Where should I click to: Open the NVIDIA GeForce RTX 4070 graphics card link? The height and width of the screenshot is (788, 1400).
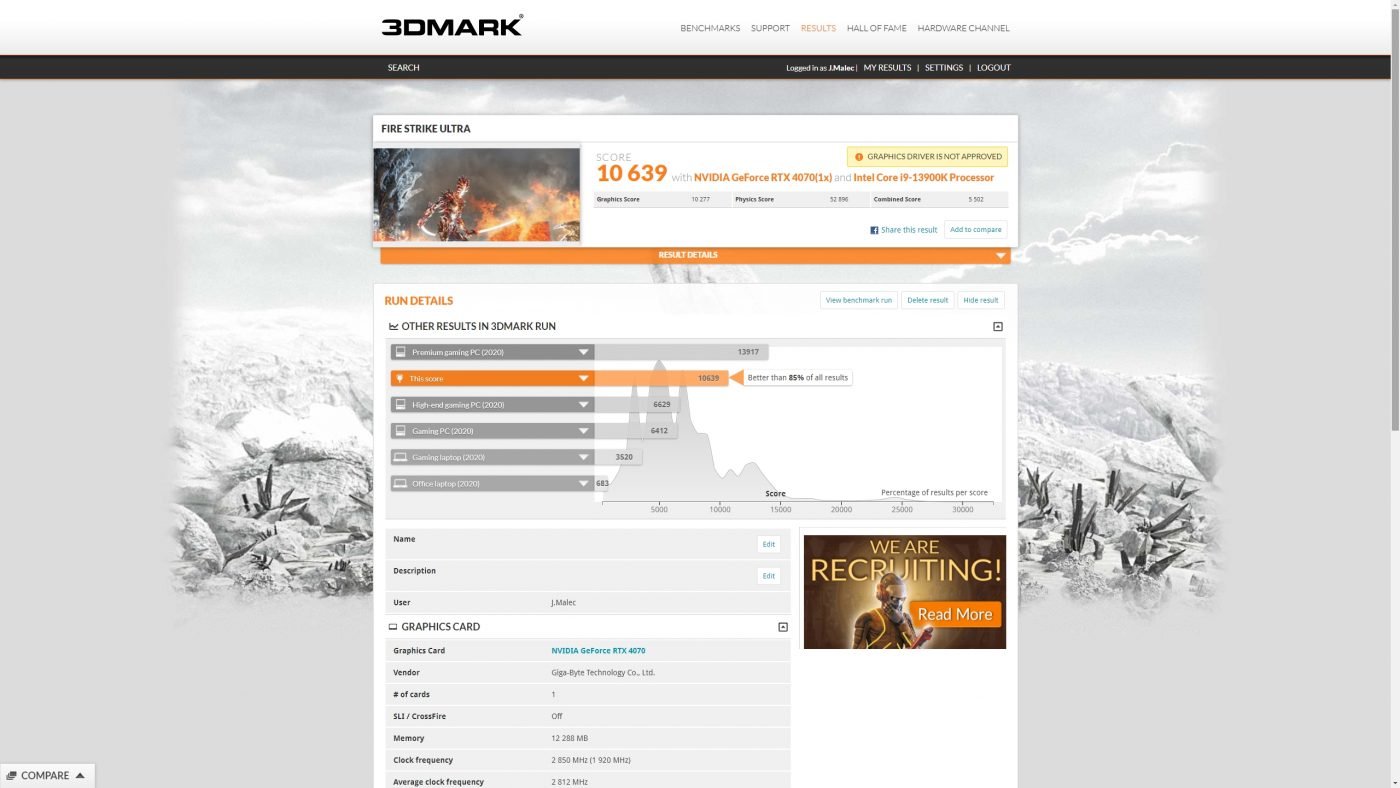point(598,651)
